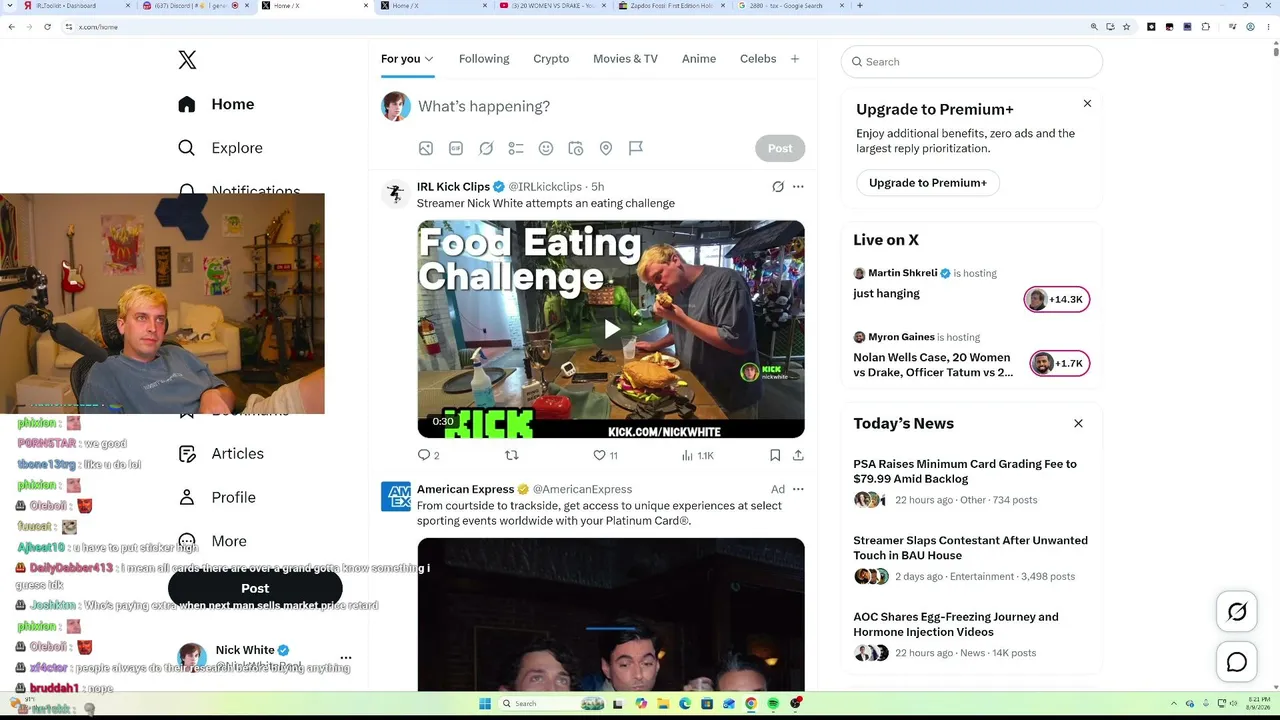
Task: Switch to the Following tab
Action: (484, 59)
